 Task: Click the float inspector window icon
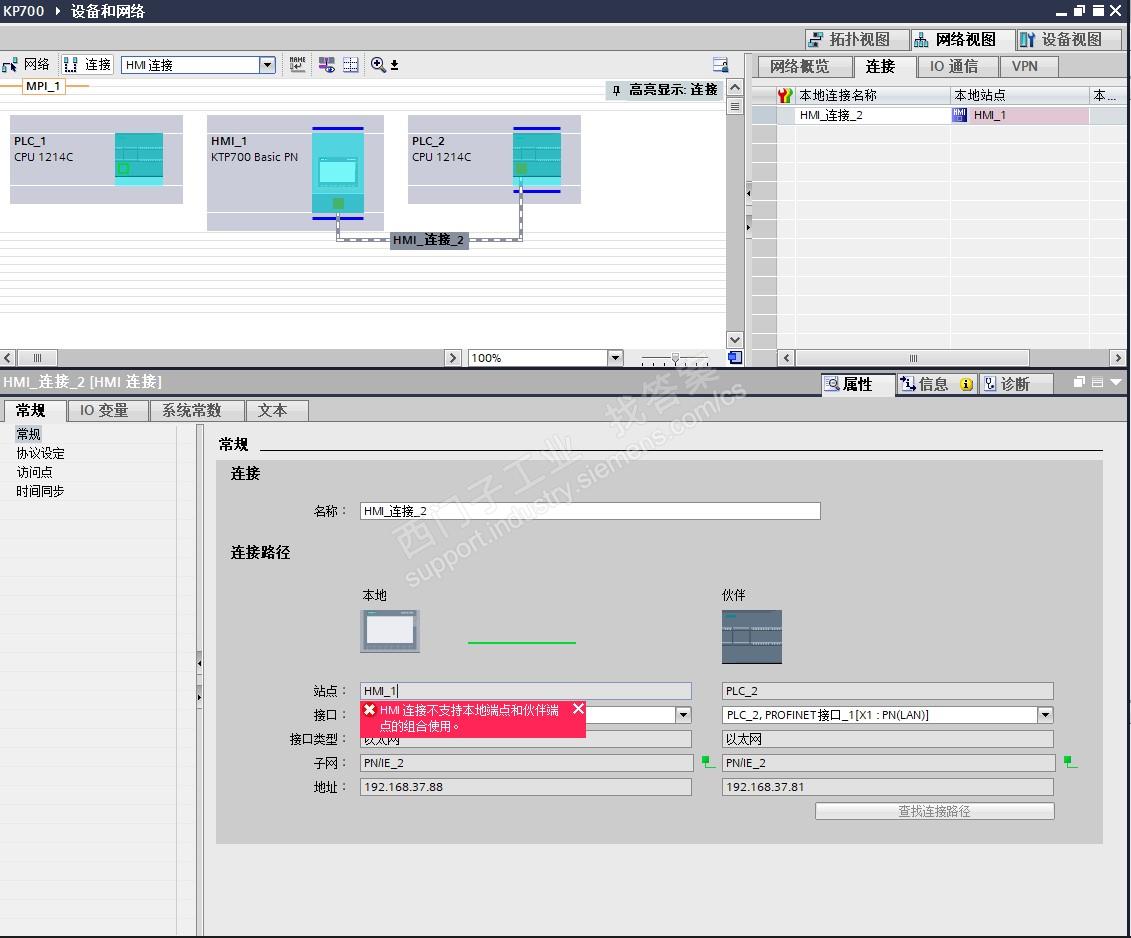click(x=1079, y=382)
